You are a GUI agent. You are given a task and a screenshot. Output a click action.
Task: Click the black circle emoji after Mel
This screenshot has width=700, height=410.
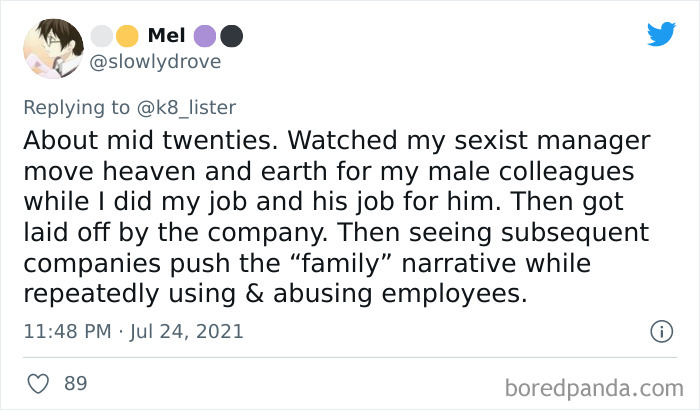(231, 36)
